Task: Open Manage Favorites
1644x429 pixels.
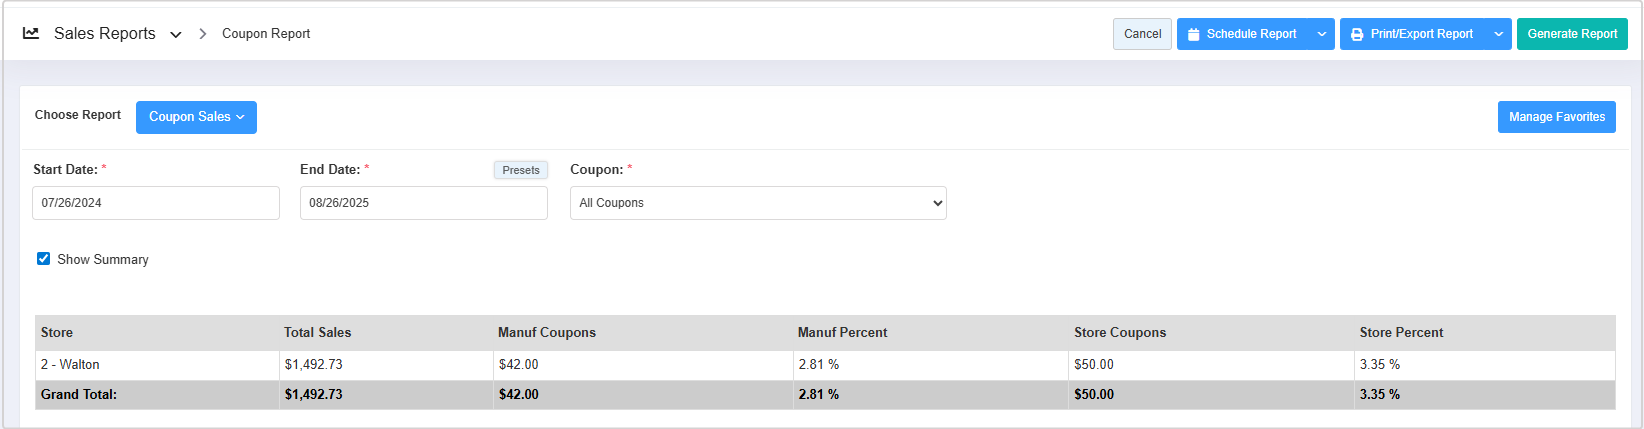Action: 1556,117
